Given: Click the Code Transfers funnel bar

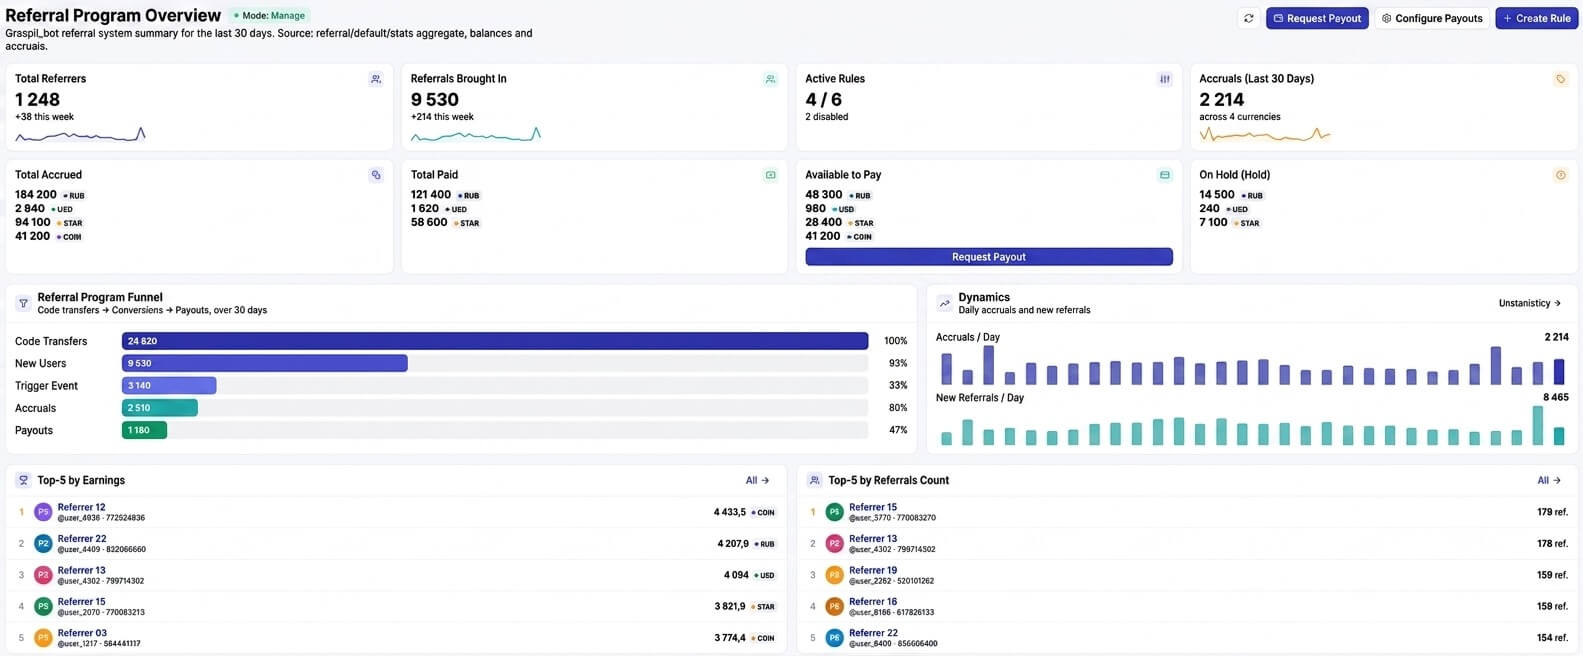Looking at the screenshot, I should tap(495, 341).
